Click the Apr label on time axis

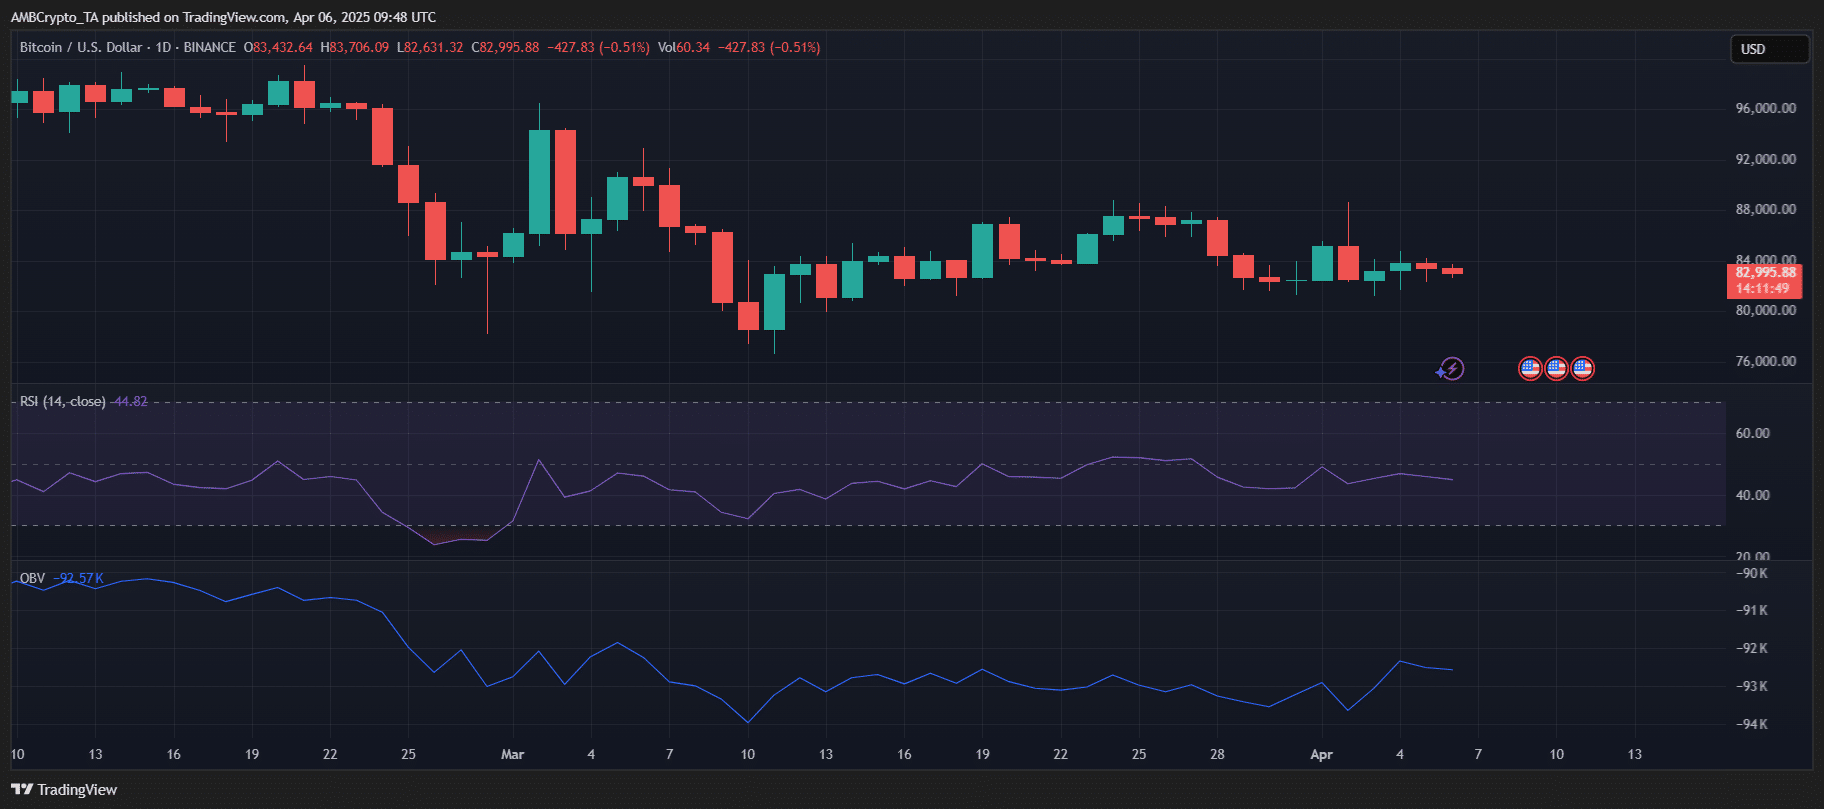pos(1321,754)
